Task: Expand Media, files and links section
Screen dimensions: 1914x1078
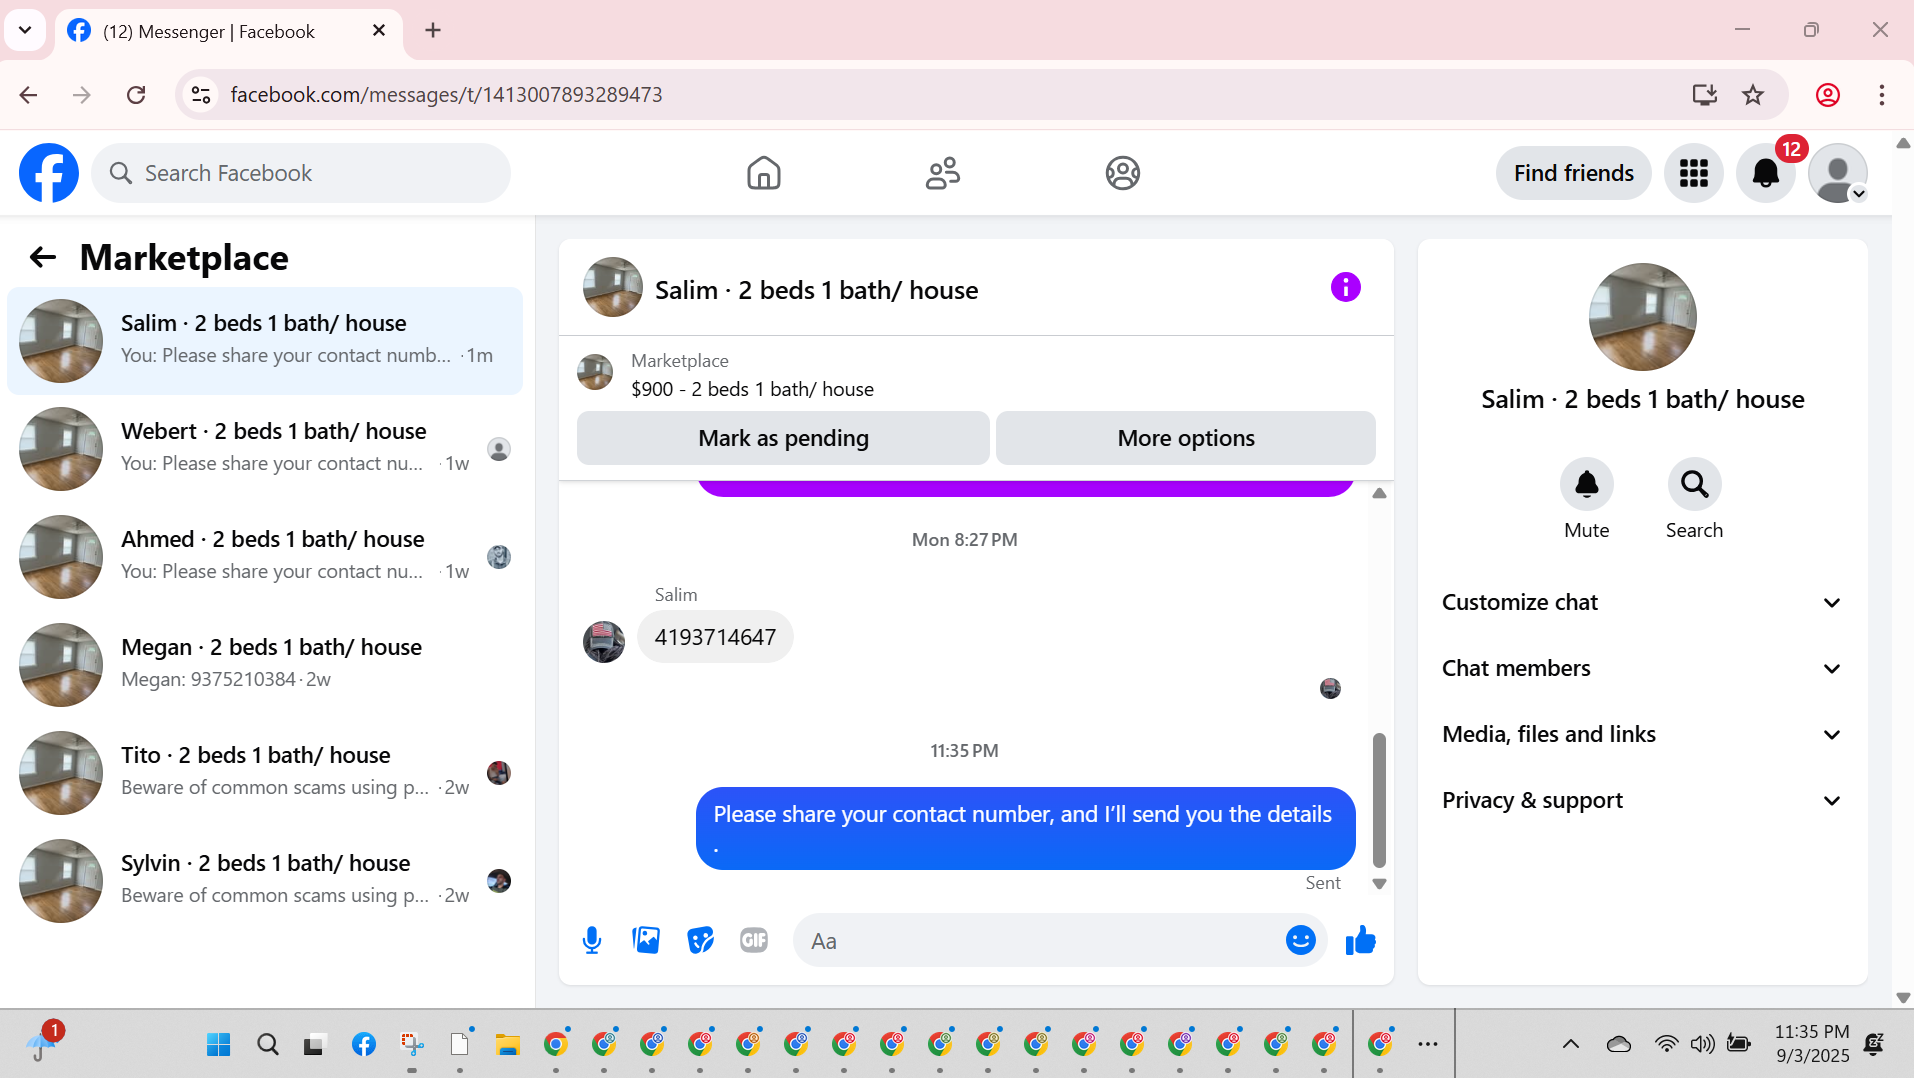Action: pyautogui.click(x=1642, y=734)
